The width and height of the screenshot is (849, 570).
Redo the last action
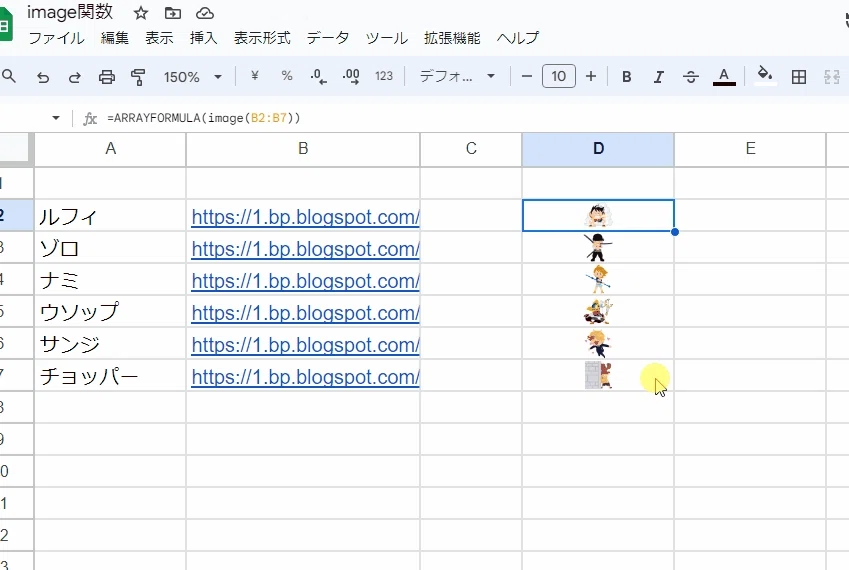(x=74, y=77)
